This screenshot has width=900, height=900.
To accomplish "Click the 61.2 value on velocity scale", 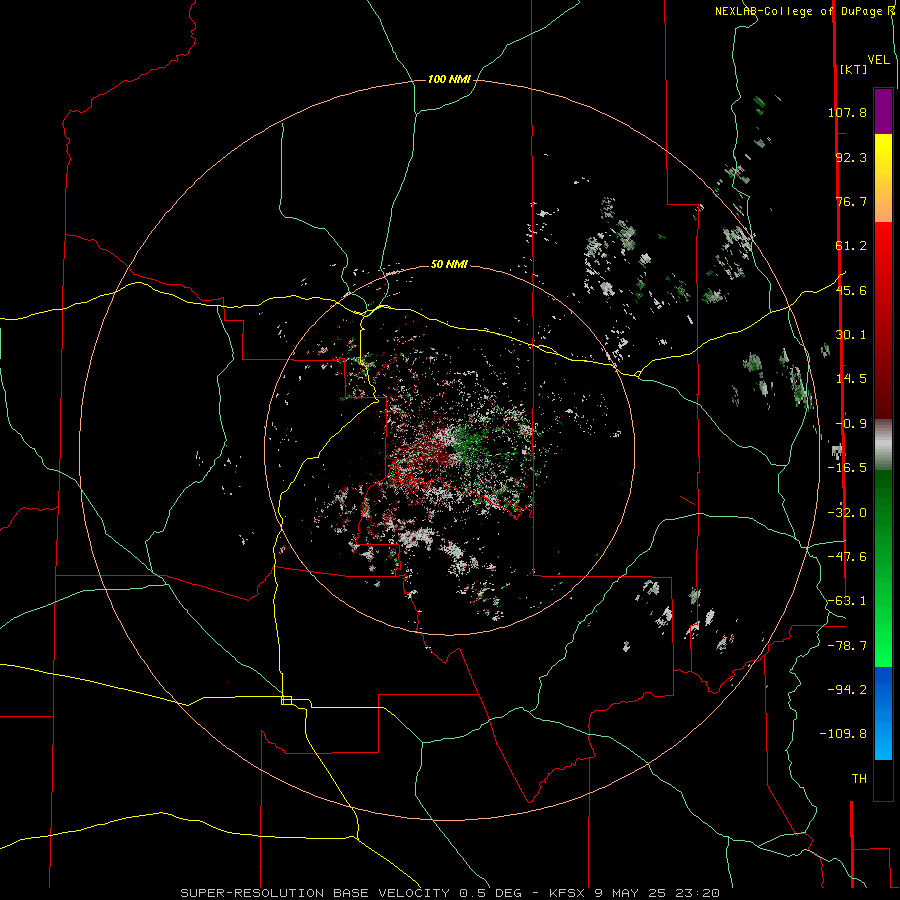I will point(851,246).
